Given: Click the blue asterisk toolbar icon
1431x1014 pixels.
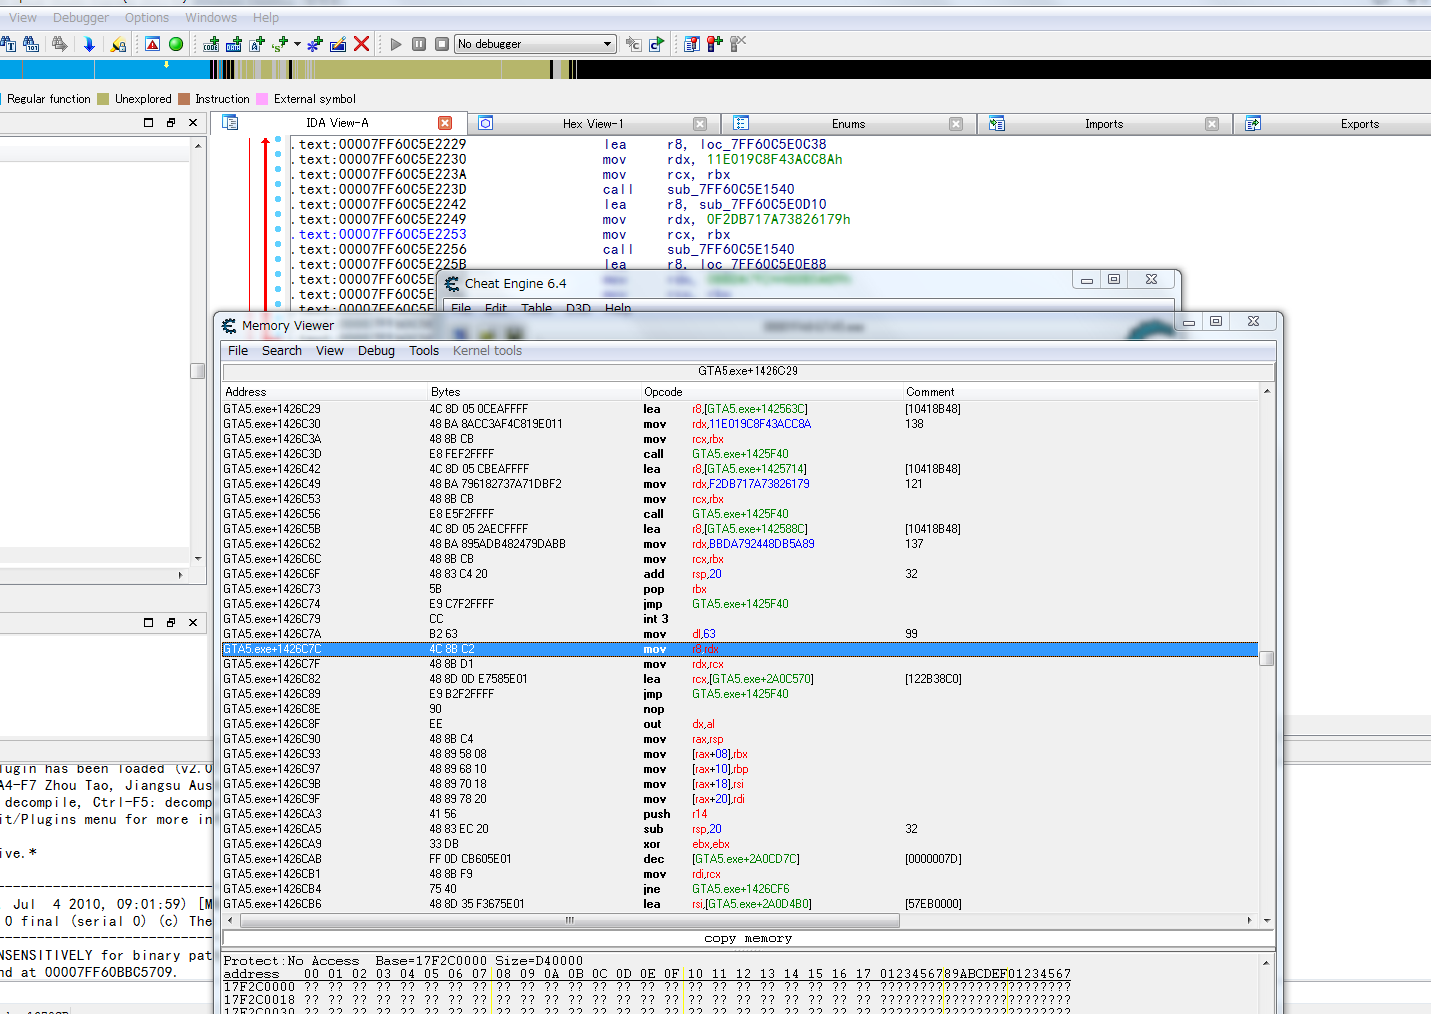Looking at the screenshot, I should (315, 44).
